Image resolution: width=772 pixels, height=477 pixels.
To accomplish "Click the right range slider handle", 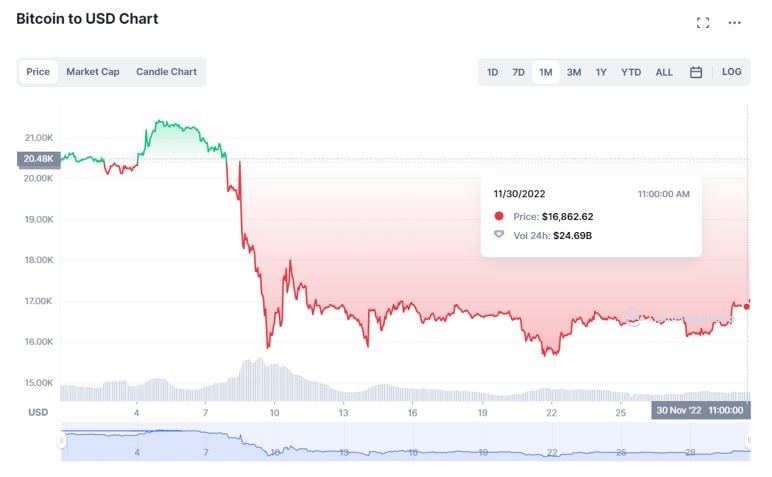I will pyautogui.click(x=748, y=440).
